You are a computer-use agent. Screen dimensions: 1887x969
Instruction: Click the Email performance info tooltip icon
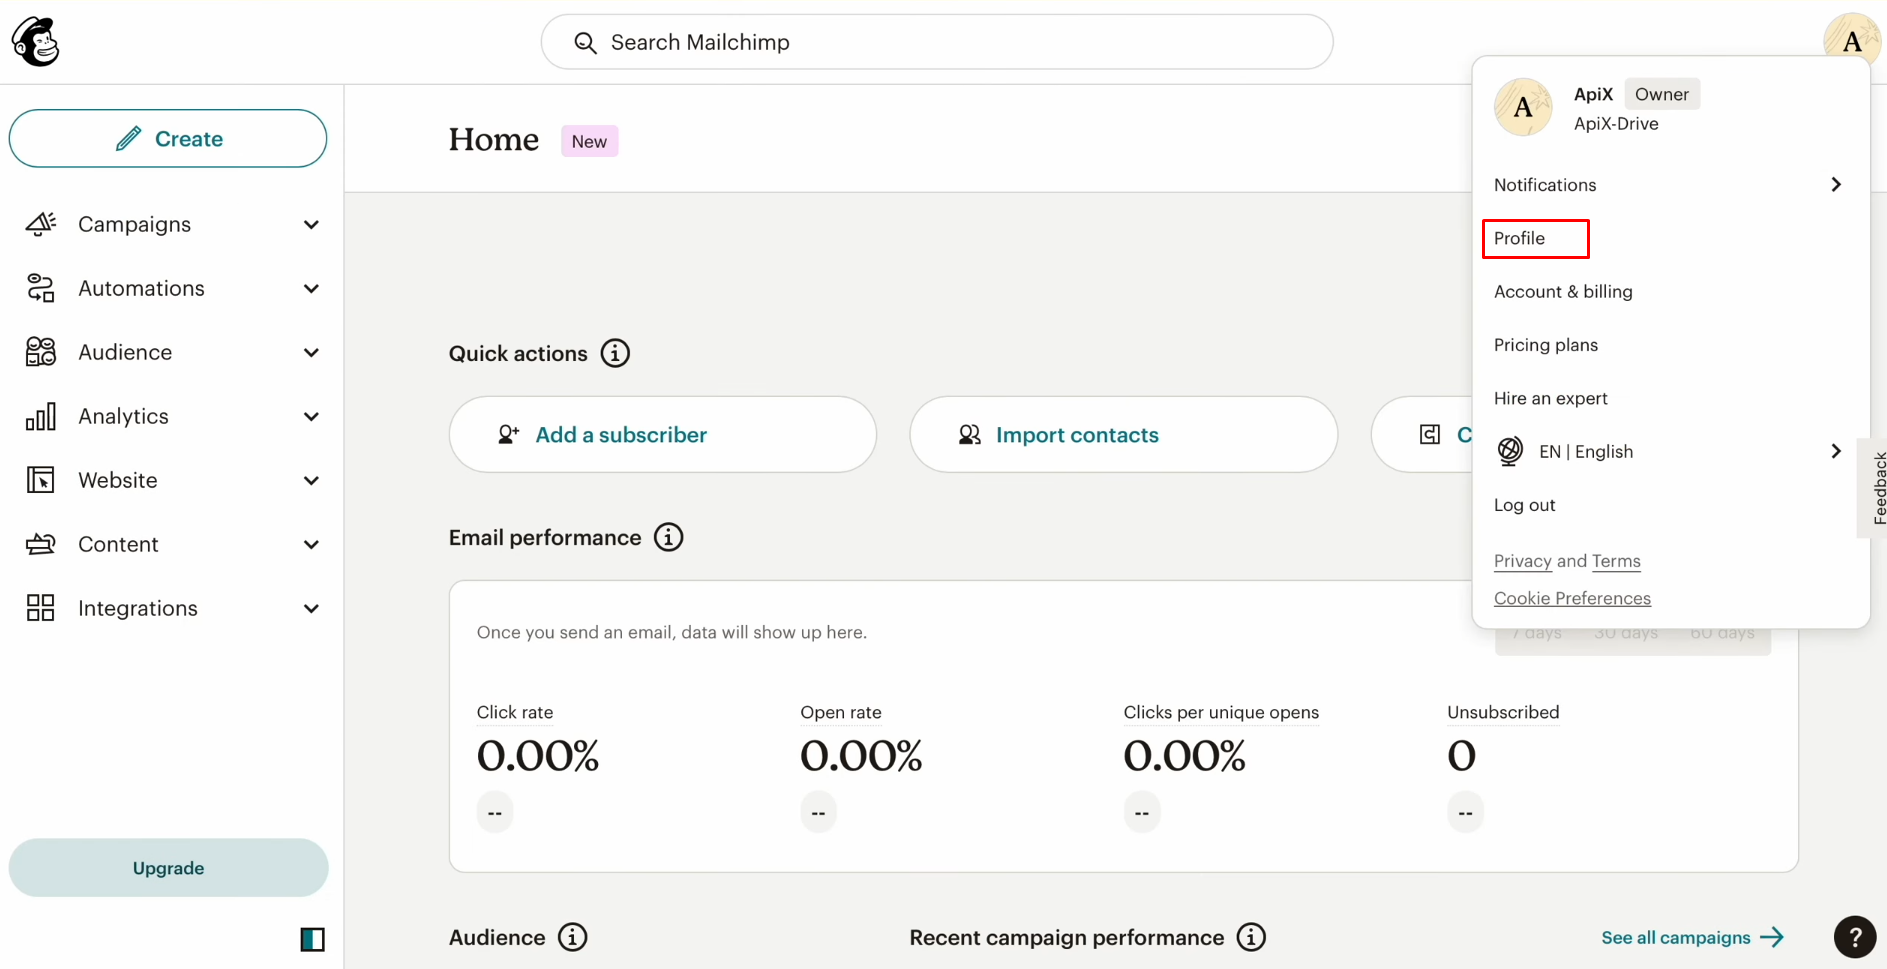tap(668, 537)
